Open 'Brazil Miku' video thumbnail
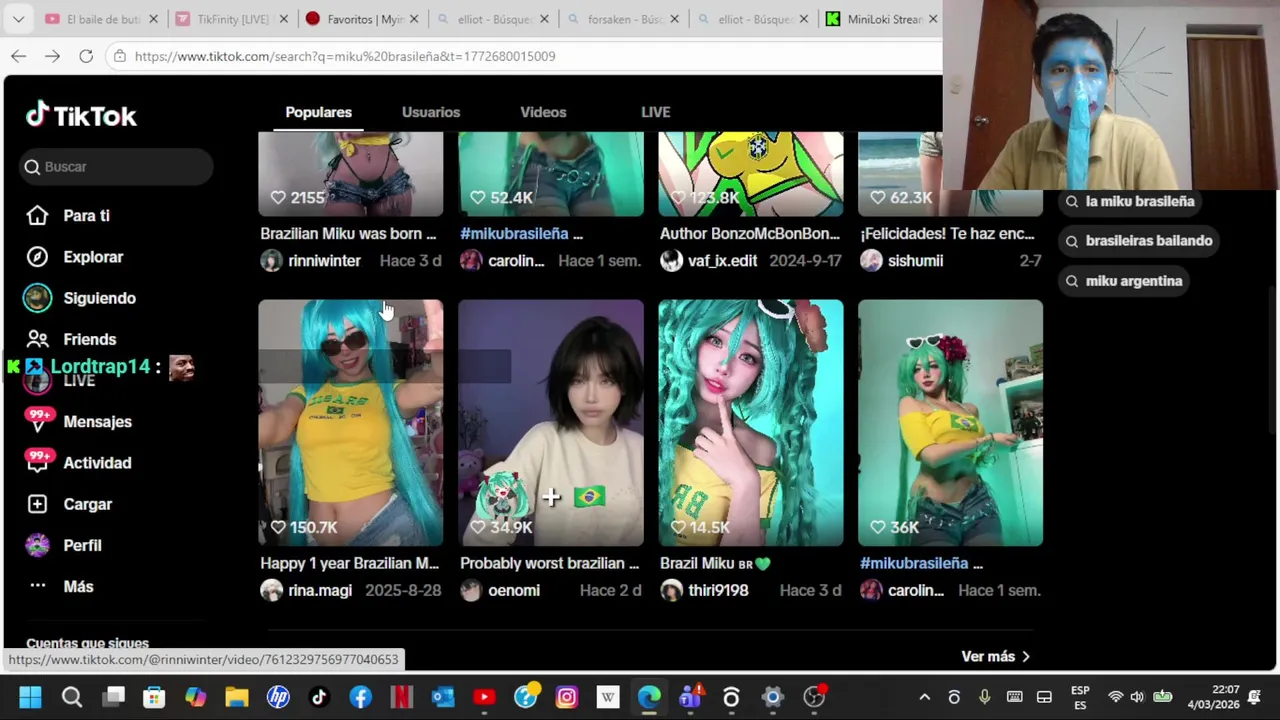 pyautogui.click(x=750, y=422)
